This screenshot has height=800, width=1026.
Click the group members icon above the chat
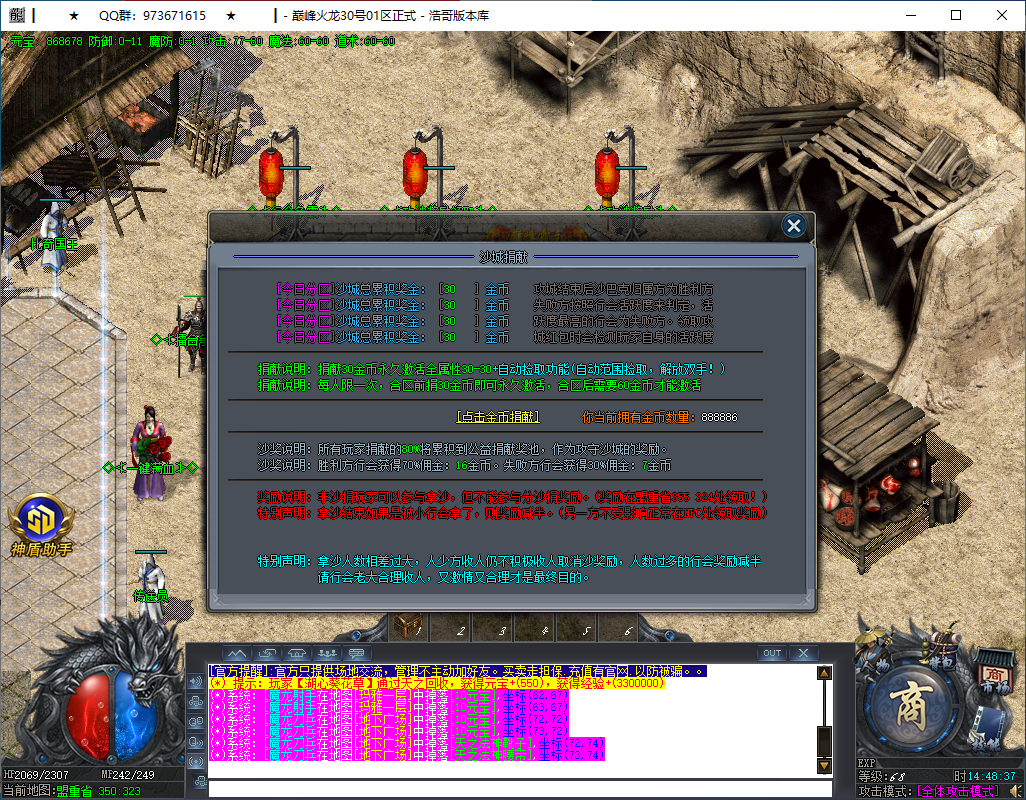pyautogui.click(x=327, y=653)
